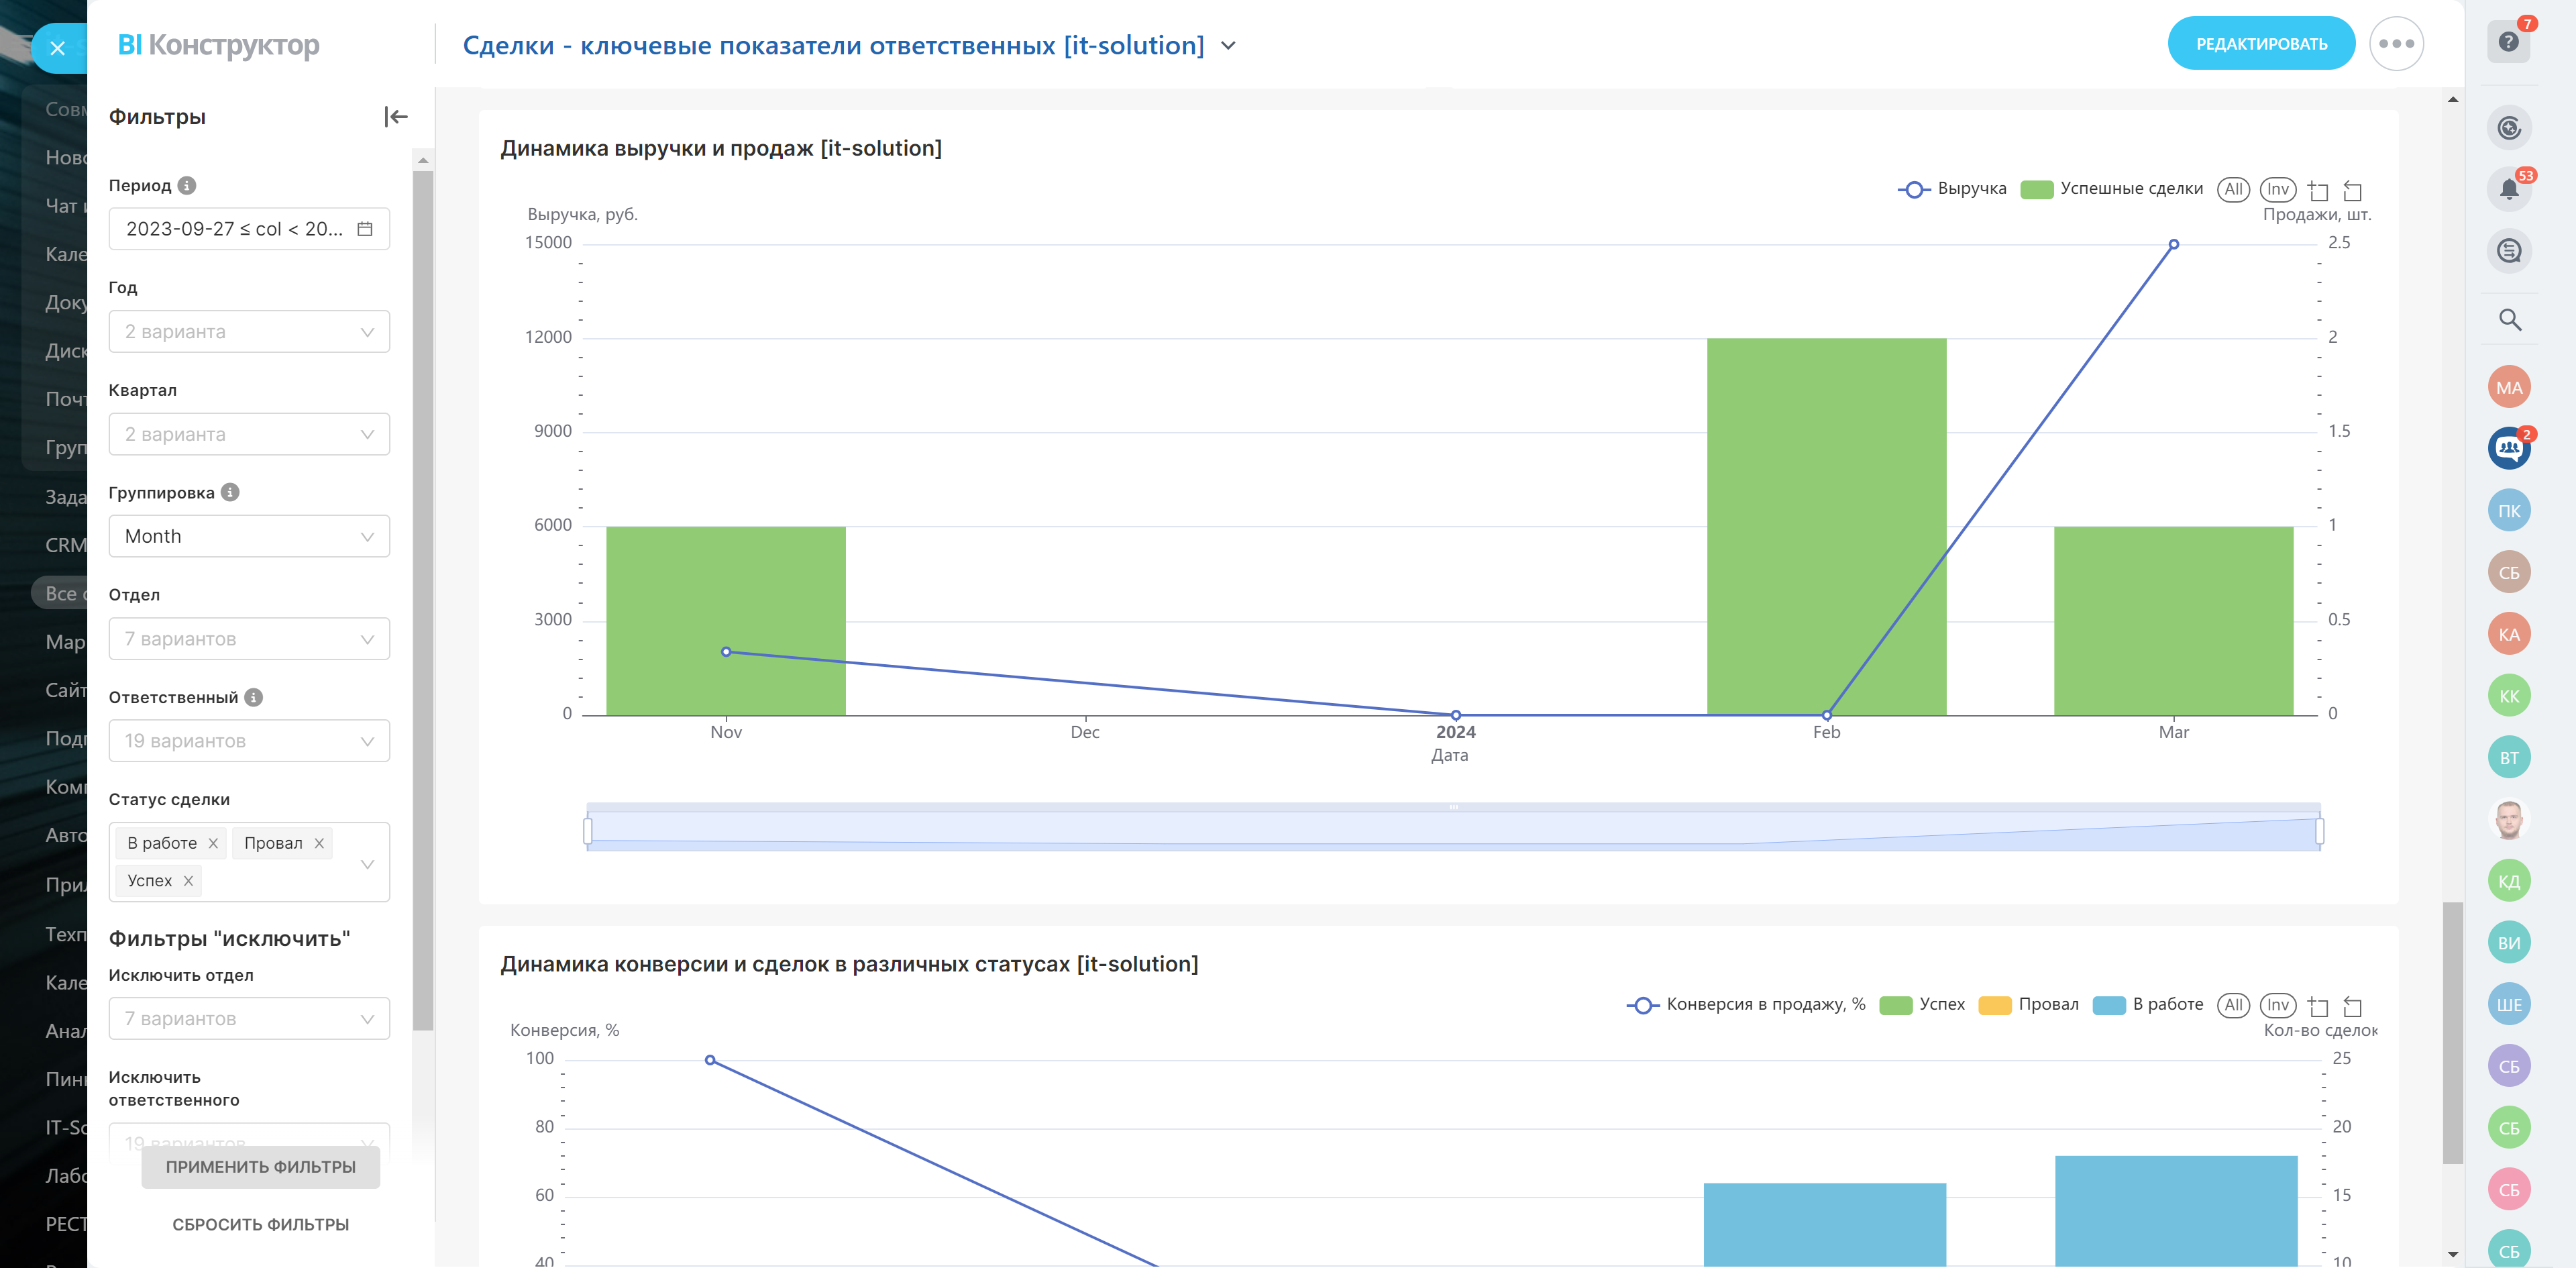Click All legend selector in revenue chart

tap(2233, 189)
